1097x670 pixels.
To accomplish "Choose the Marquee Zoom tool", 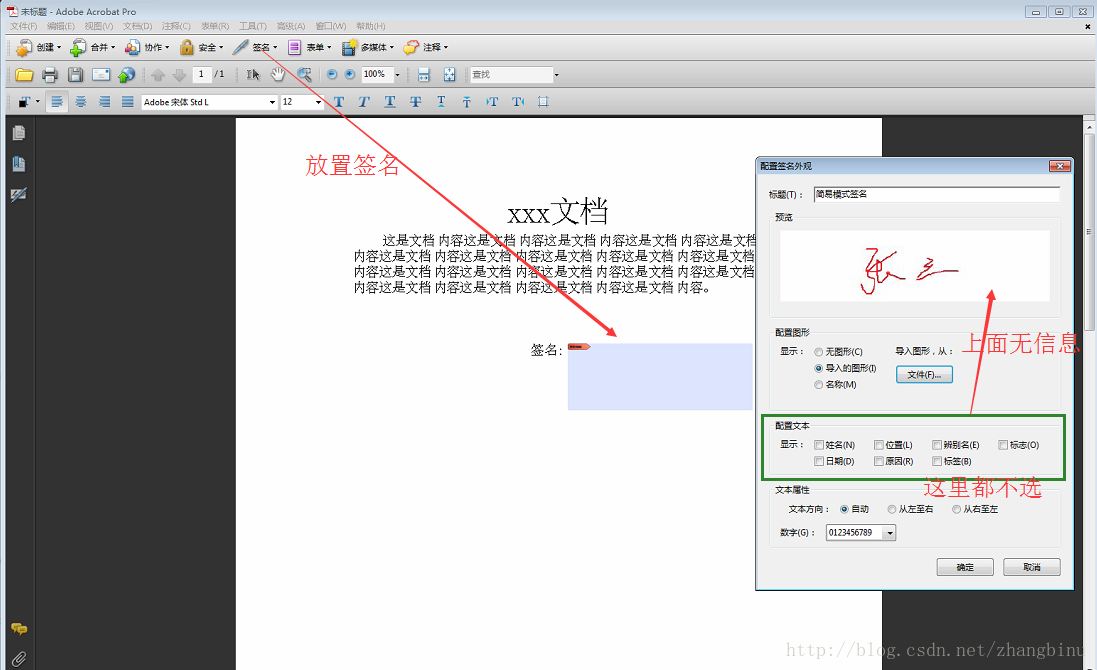I will coord(304,74).
